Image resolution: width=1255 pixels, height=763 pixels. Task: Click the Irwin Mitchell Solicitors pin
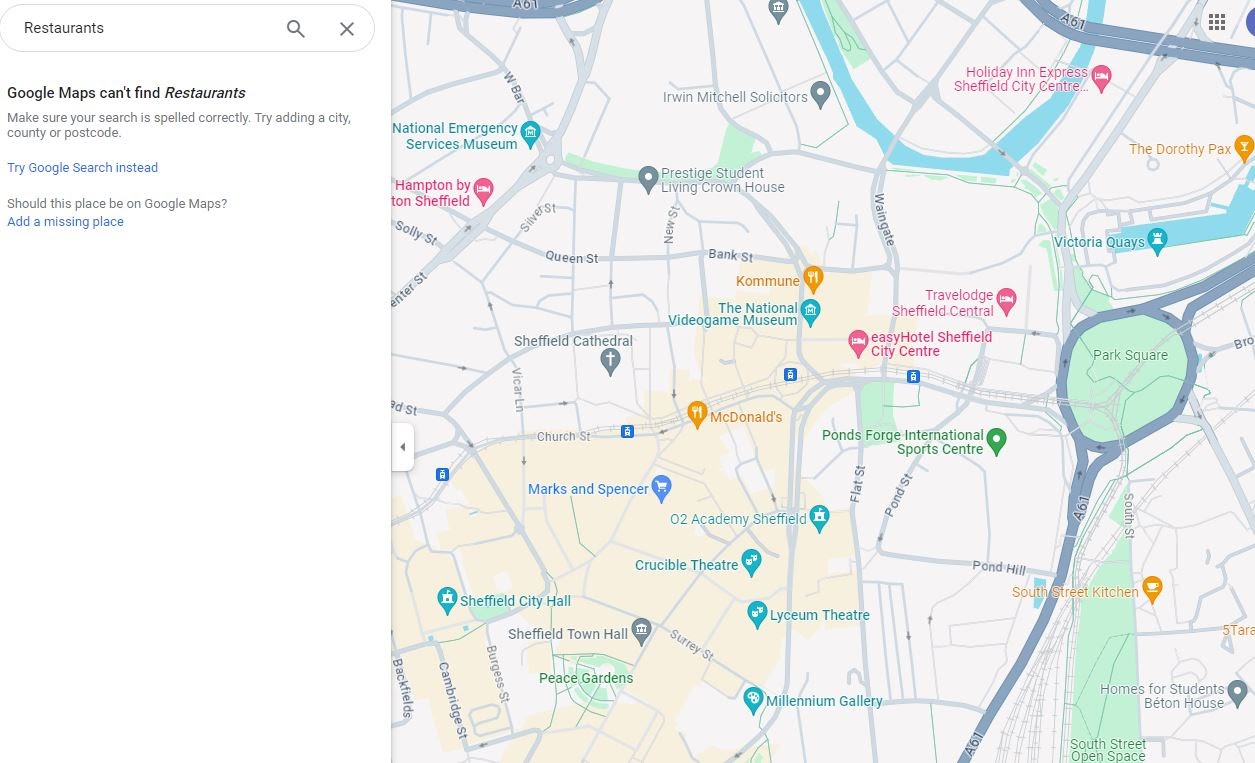coord(820,94)
